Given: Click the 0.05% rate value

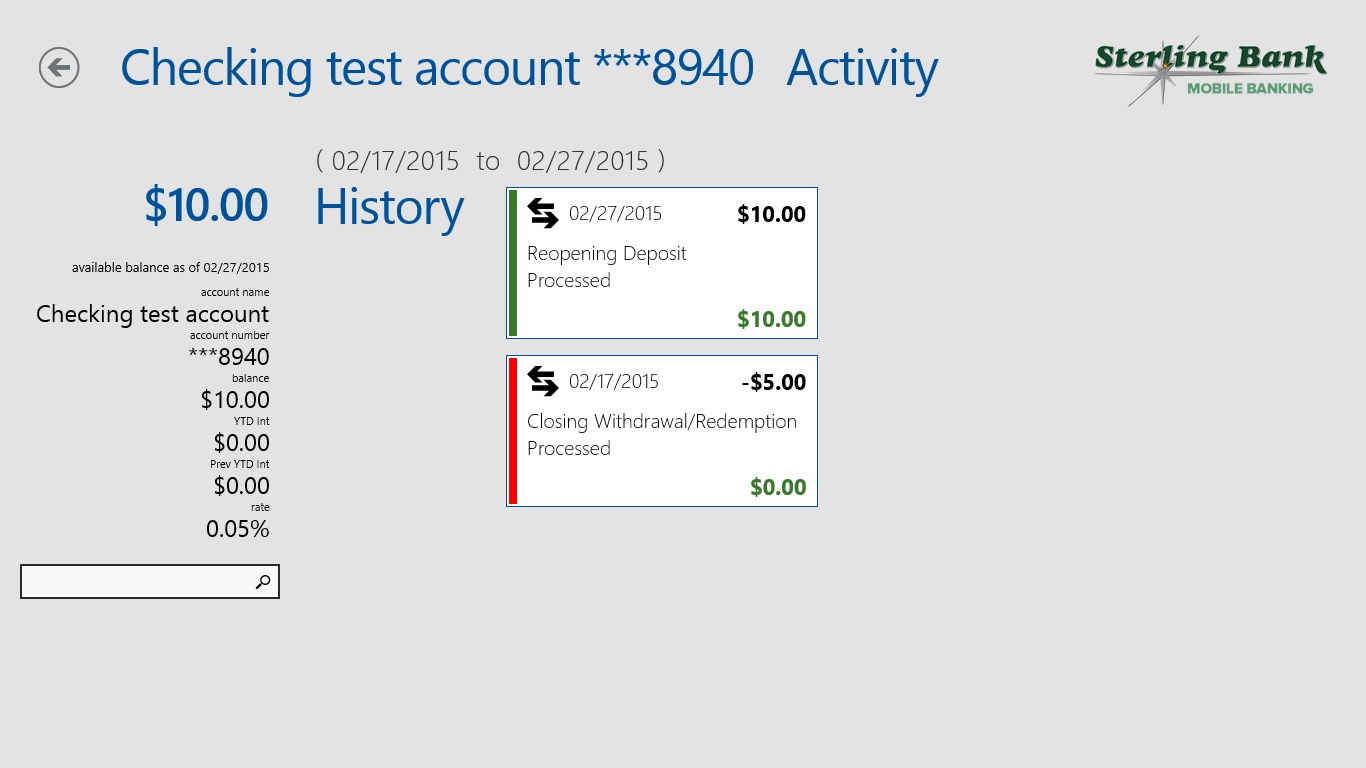Looking at the screenshot, I should point(237,529).
